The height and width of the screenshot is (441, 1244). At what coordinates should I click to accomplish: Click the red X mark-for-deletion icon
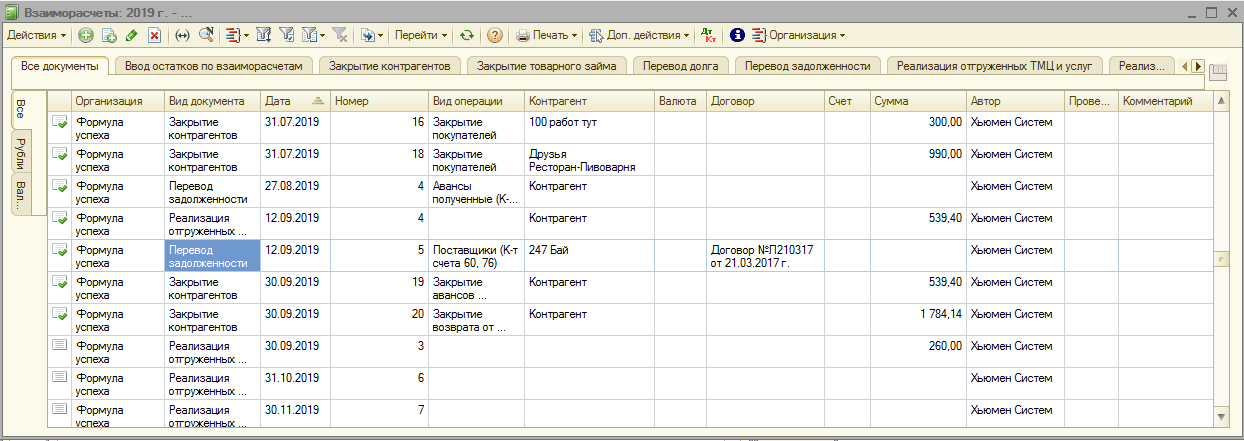pyautogui.click(x=154, y=35)
